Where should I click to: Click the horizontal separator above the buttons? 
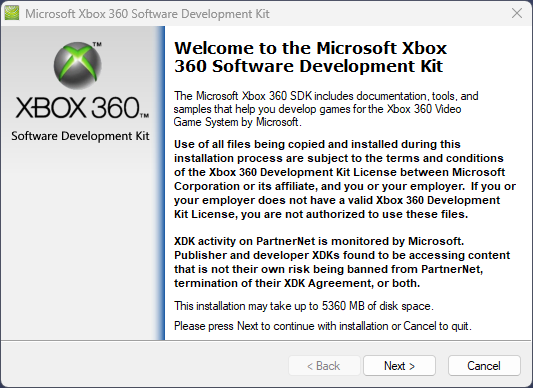(x=266, y=340)
